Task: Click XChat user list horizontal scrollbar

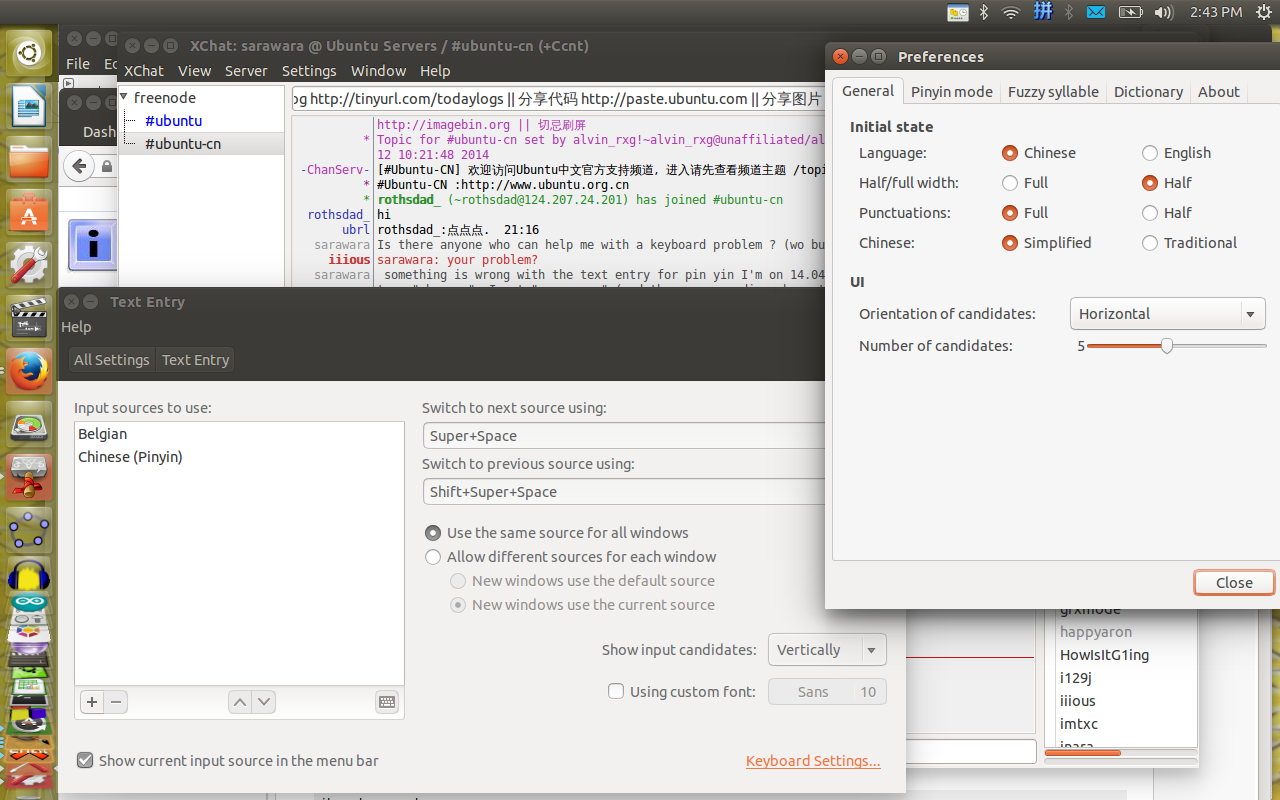Action: (1121, 753)
